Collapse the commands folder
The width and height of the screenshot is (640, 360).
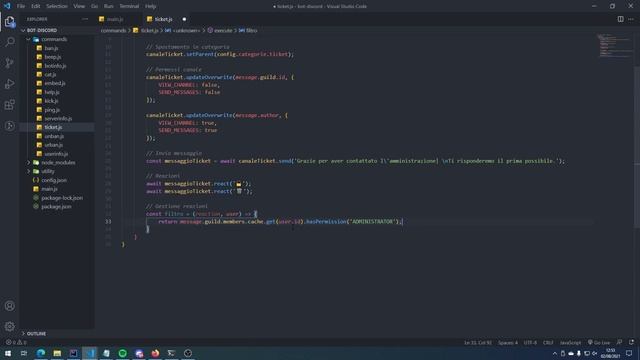click(x=53, y=39)
